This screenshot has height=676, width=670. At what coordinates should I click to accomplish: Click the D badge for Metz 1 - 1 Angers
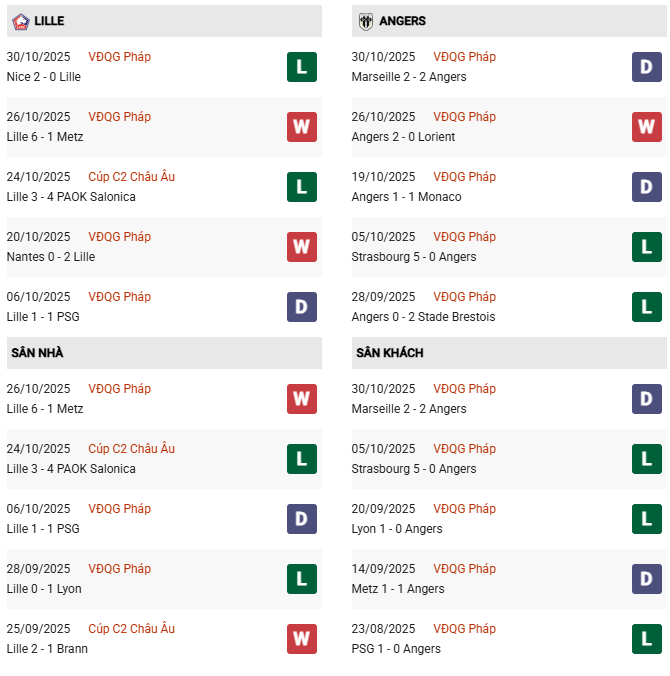(646, 579)
